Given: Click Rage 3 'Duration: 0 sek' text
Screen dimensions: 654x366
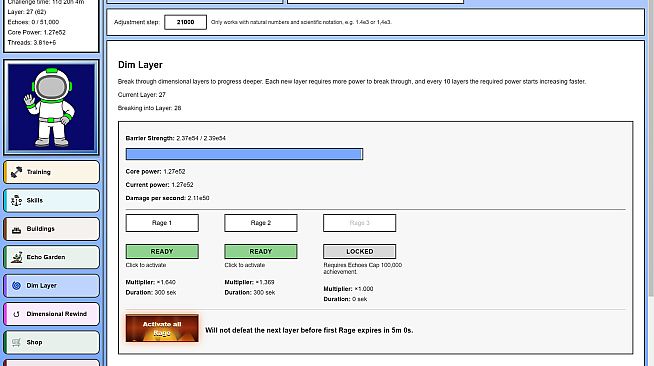Looking at the screenshot, I should click(x=345, y=299).
